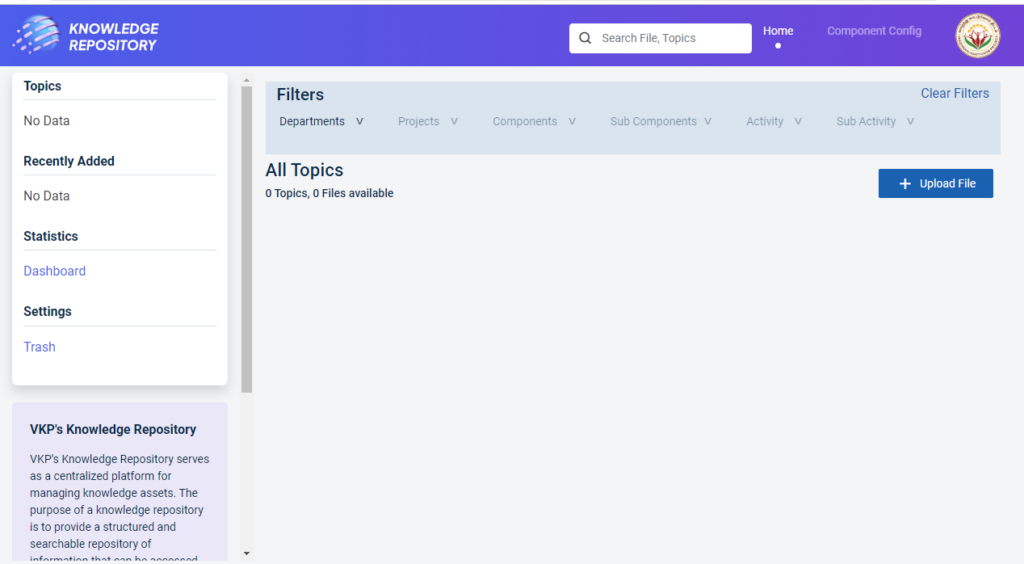Click the sidebar scroll up arrow

click(x=247, y=80)
